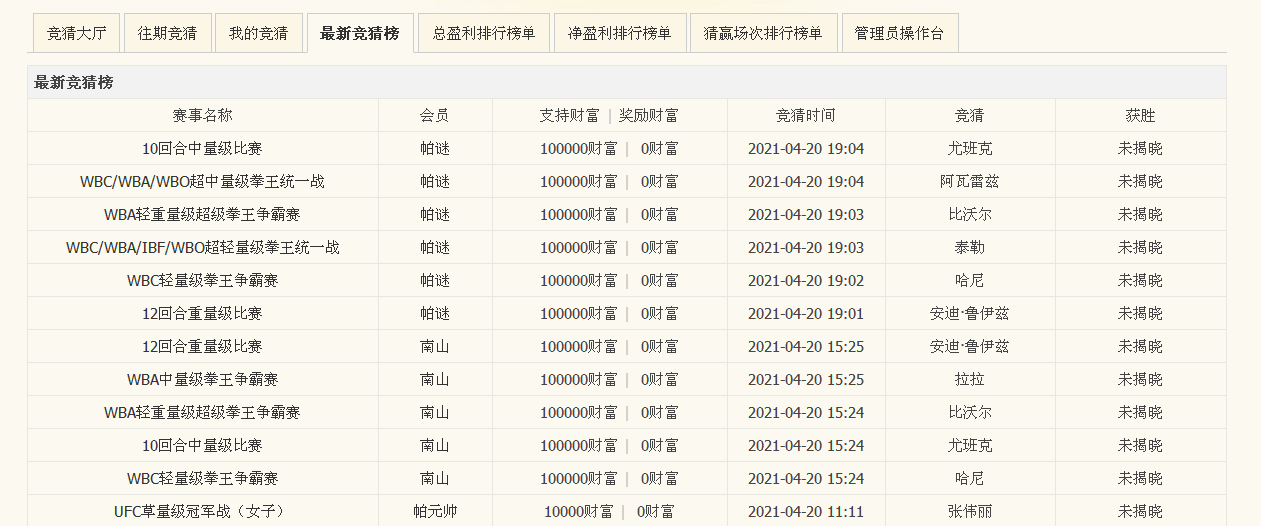Viewport: 1261px width, 526px height.
Task: Open WBC/WBA/IBF/WBO超轻量级拳王统一战 event
Action: pyautogui.click(x=202, y=247)
